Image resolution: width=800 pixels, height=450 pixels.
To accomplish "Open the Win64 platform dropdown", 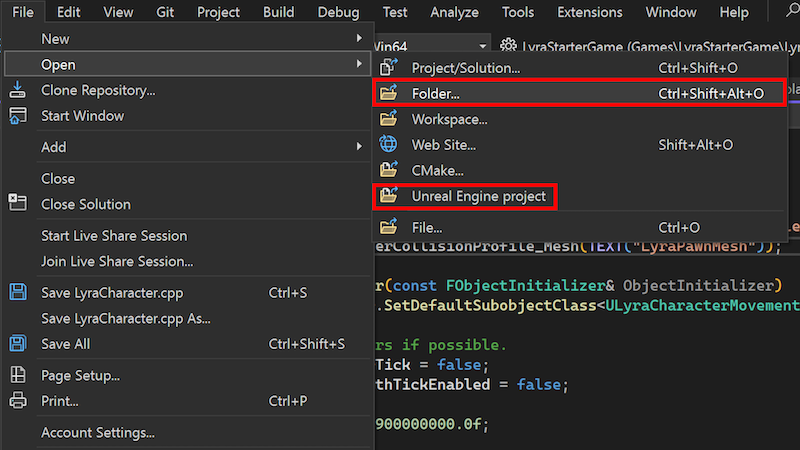I will click(482, 46).
